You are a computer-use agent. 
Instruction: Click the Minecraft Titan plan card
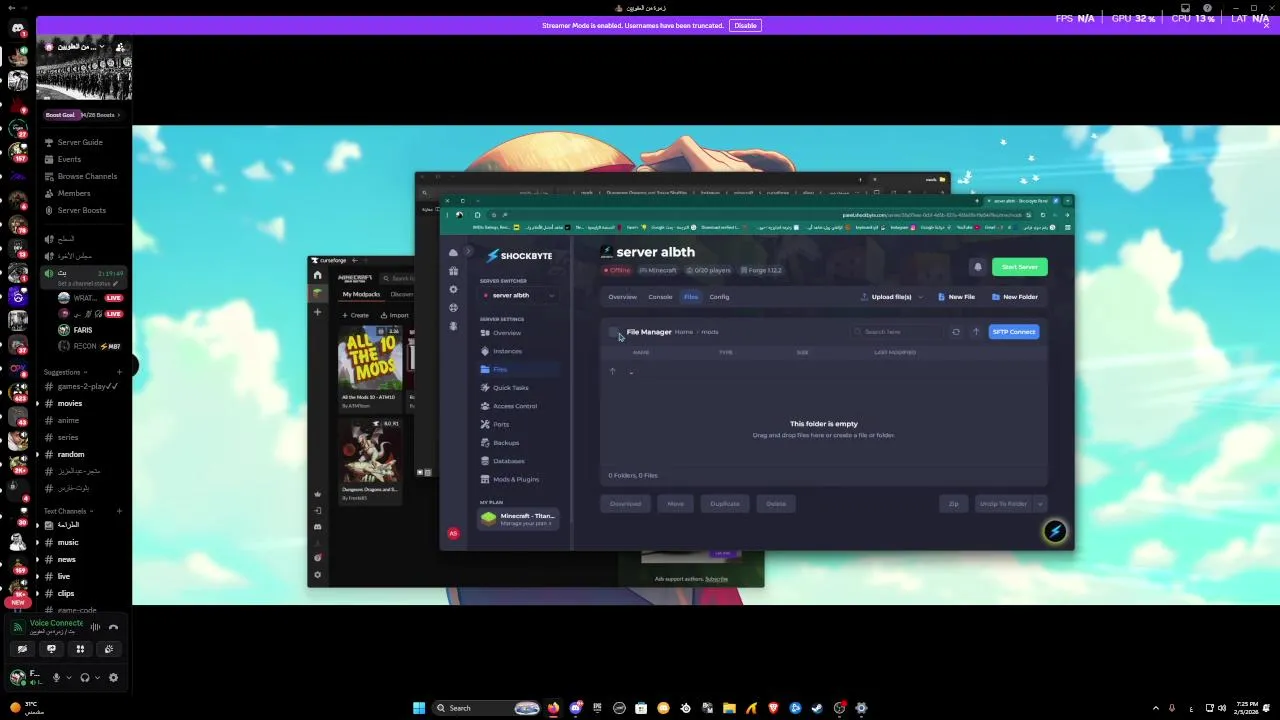tap(518, 519)
